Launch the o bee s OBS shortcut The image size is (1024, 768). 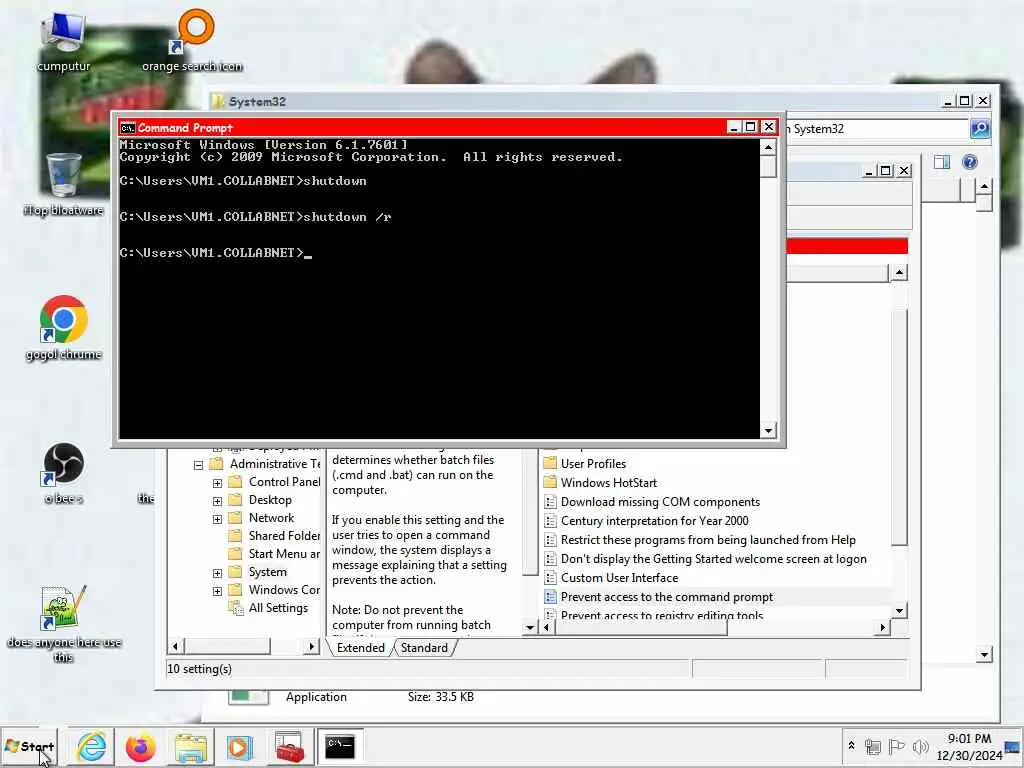(x=63, y=473)
